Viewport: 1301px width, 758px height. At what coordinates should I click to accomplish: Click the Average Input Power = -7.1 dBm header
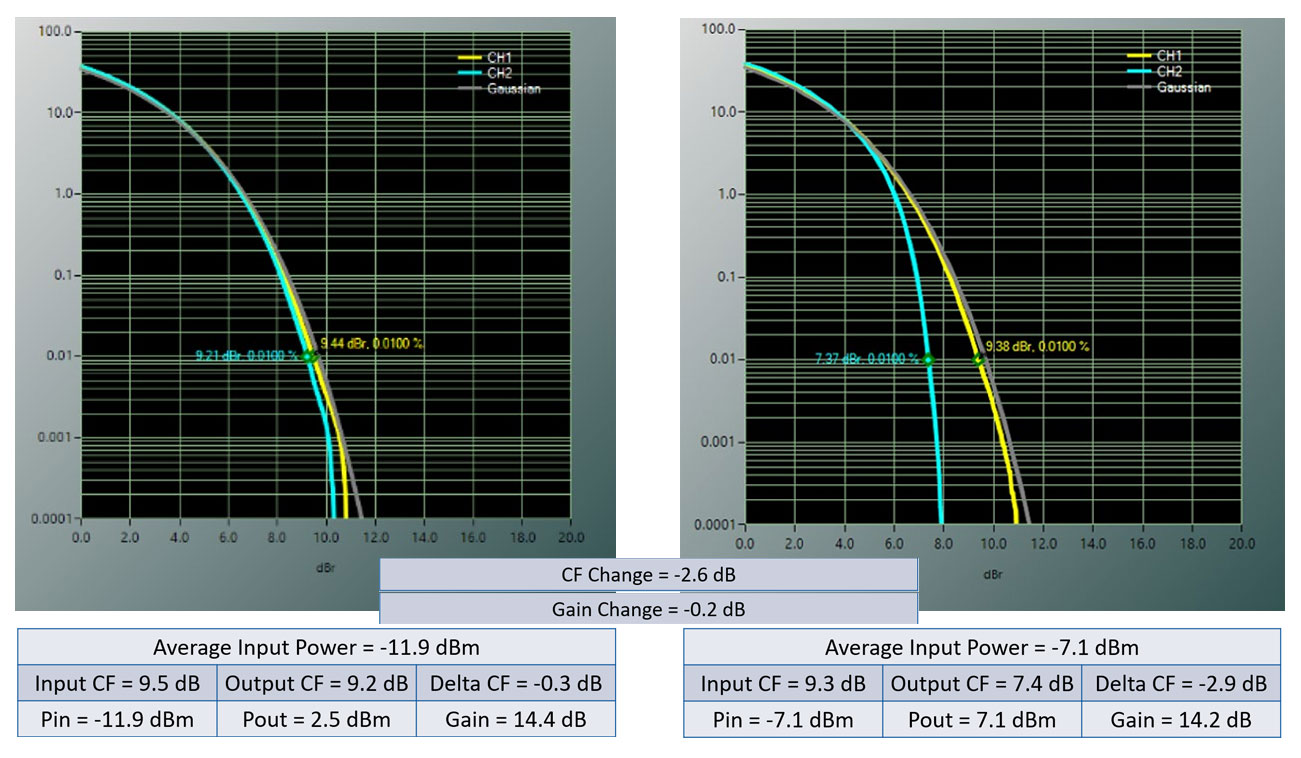tap(981, 647)
